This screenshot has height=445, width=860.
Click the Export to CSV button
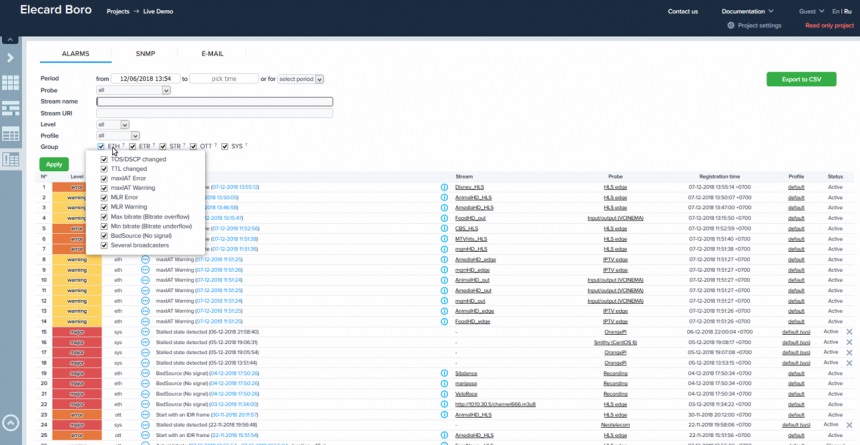[801, 79]
